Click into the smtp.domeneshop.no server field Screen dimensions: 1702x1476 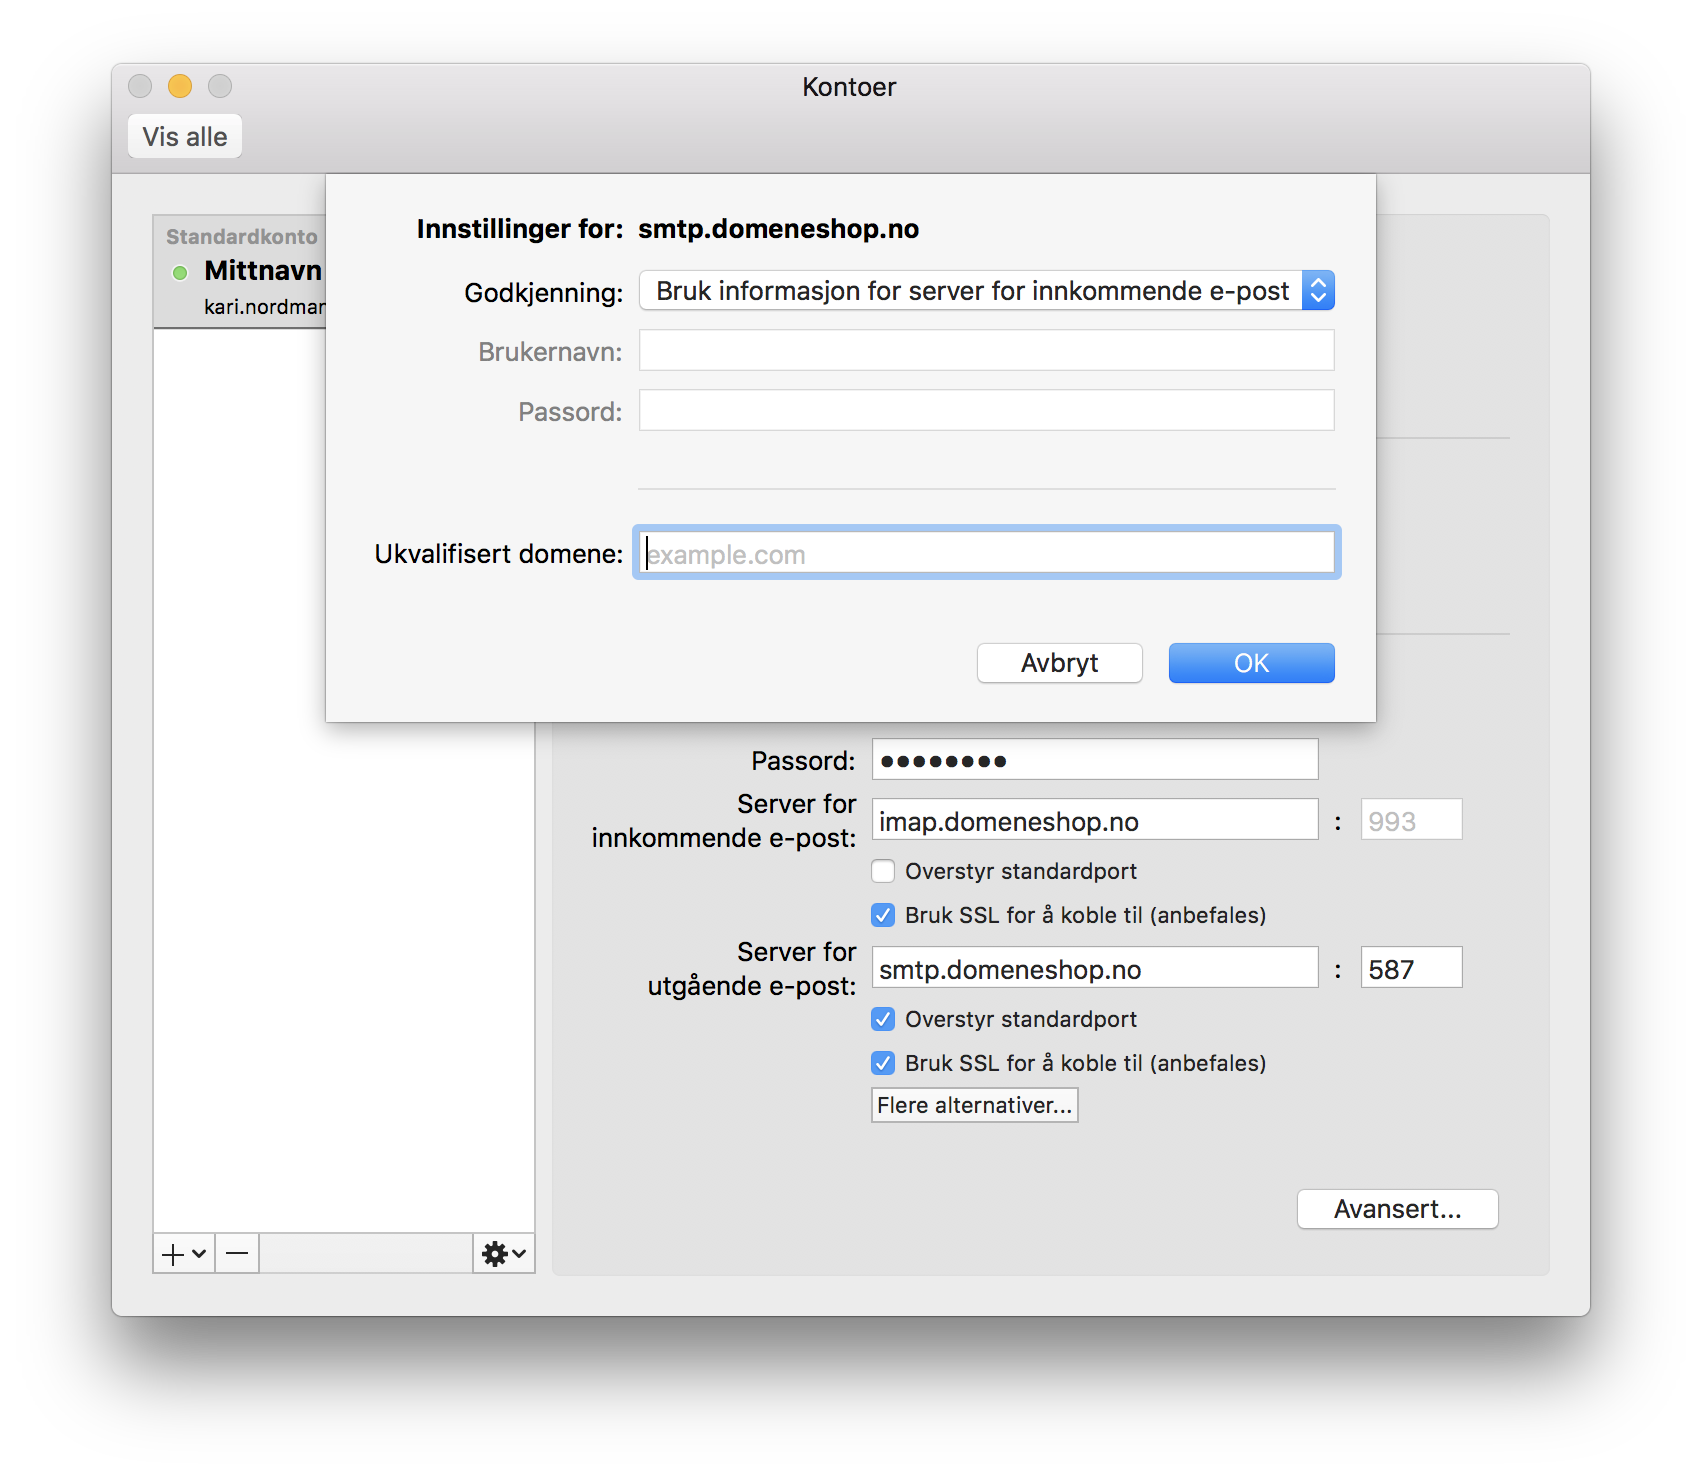[1094, 968]
